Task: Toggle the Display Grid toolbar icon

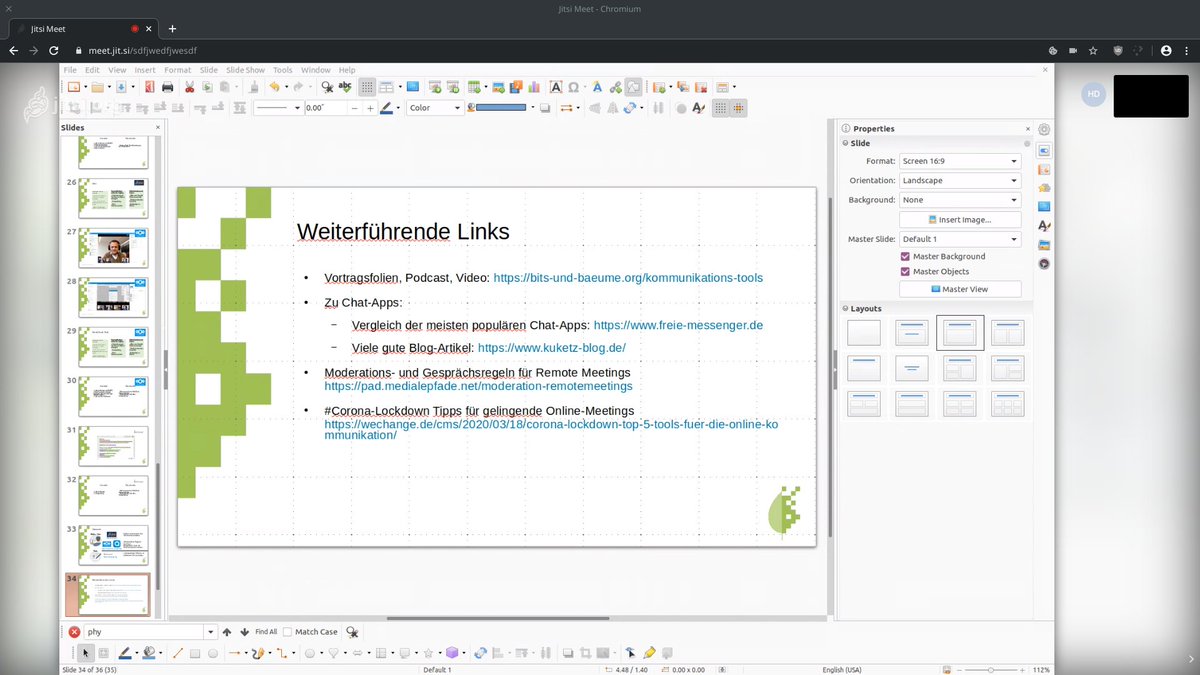Action: click(367, 87)
